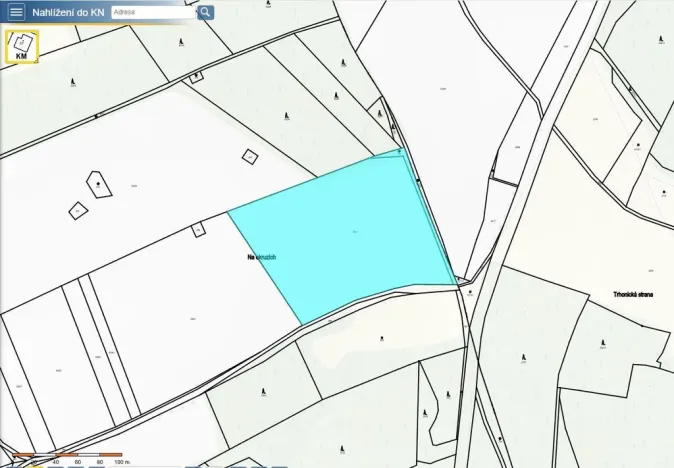
Task: Open the KM map layer switcher
Action: [21, 46]
